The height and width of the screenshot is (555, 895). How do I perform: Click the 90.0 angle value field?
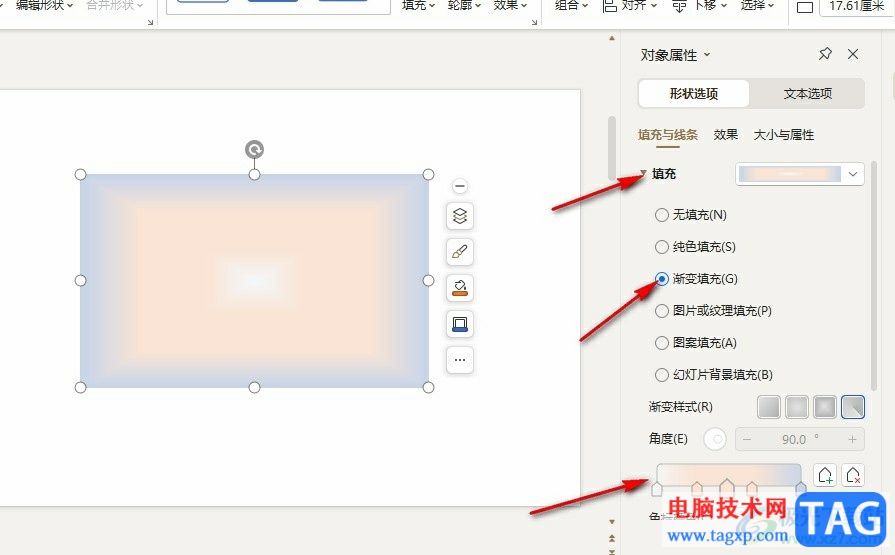point(800,439)
